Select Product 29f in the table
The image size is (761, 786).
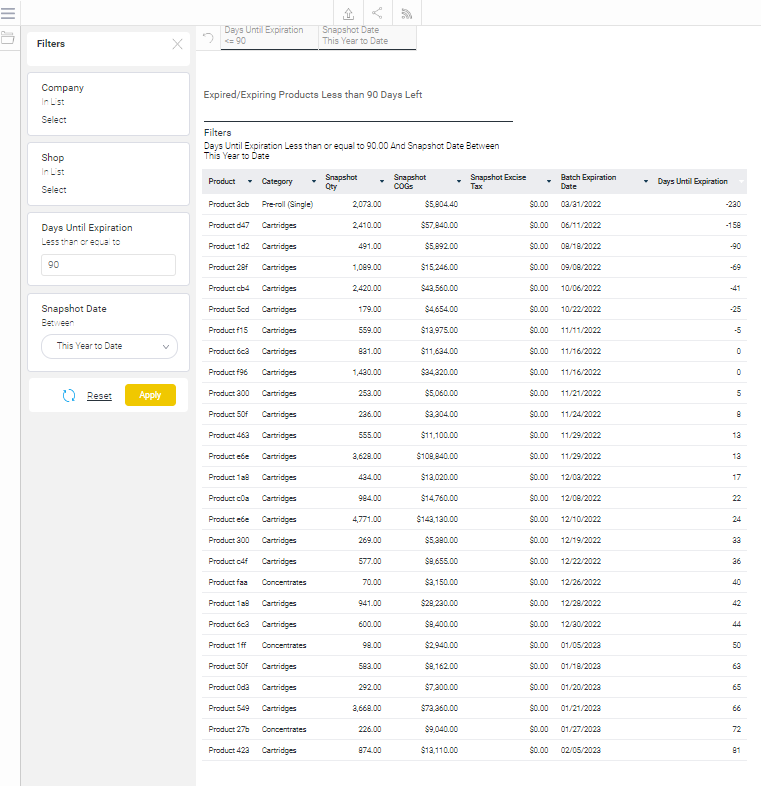[x=228, y=268]
